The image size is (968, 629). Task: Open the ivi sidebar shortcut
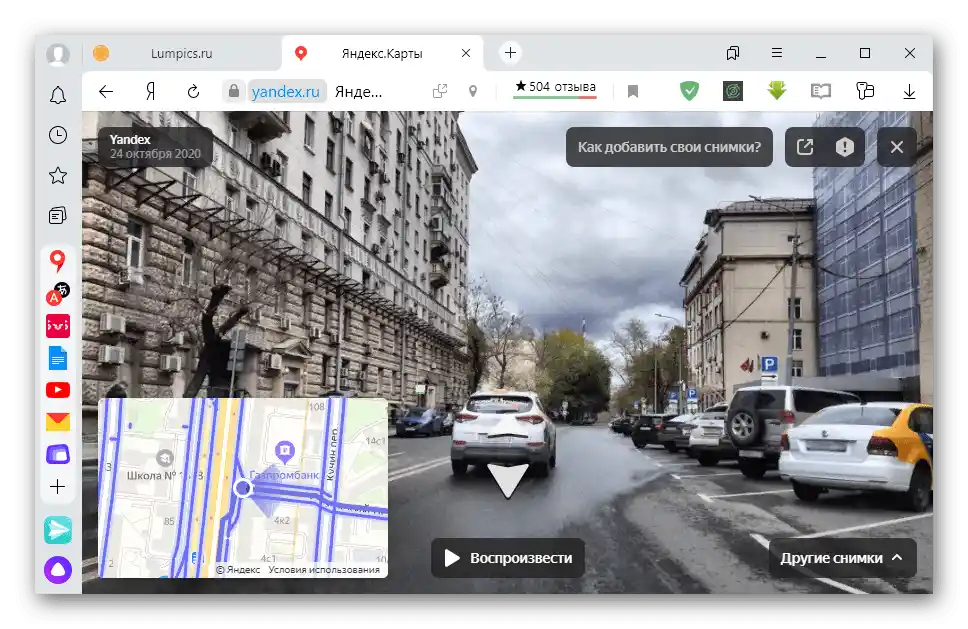click(57, 326)
